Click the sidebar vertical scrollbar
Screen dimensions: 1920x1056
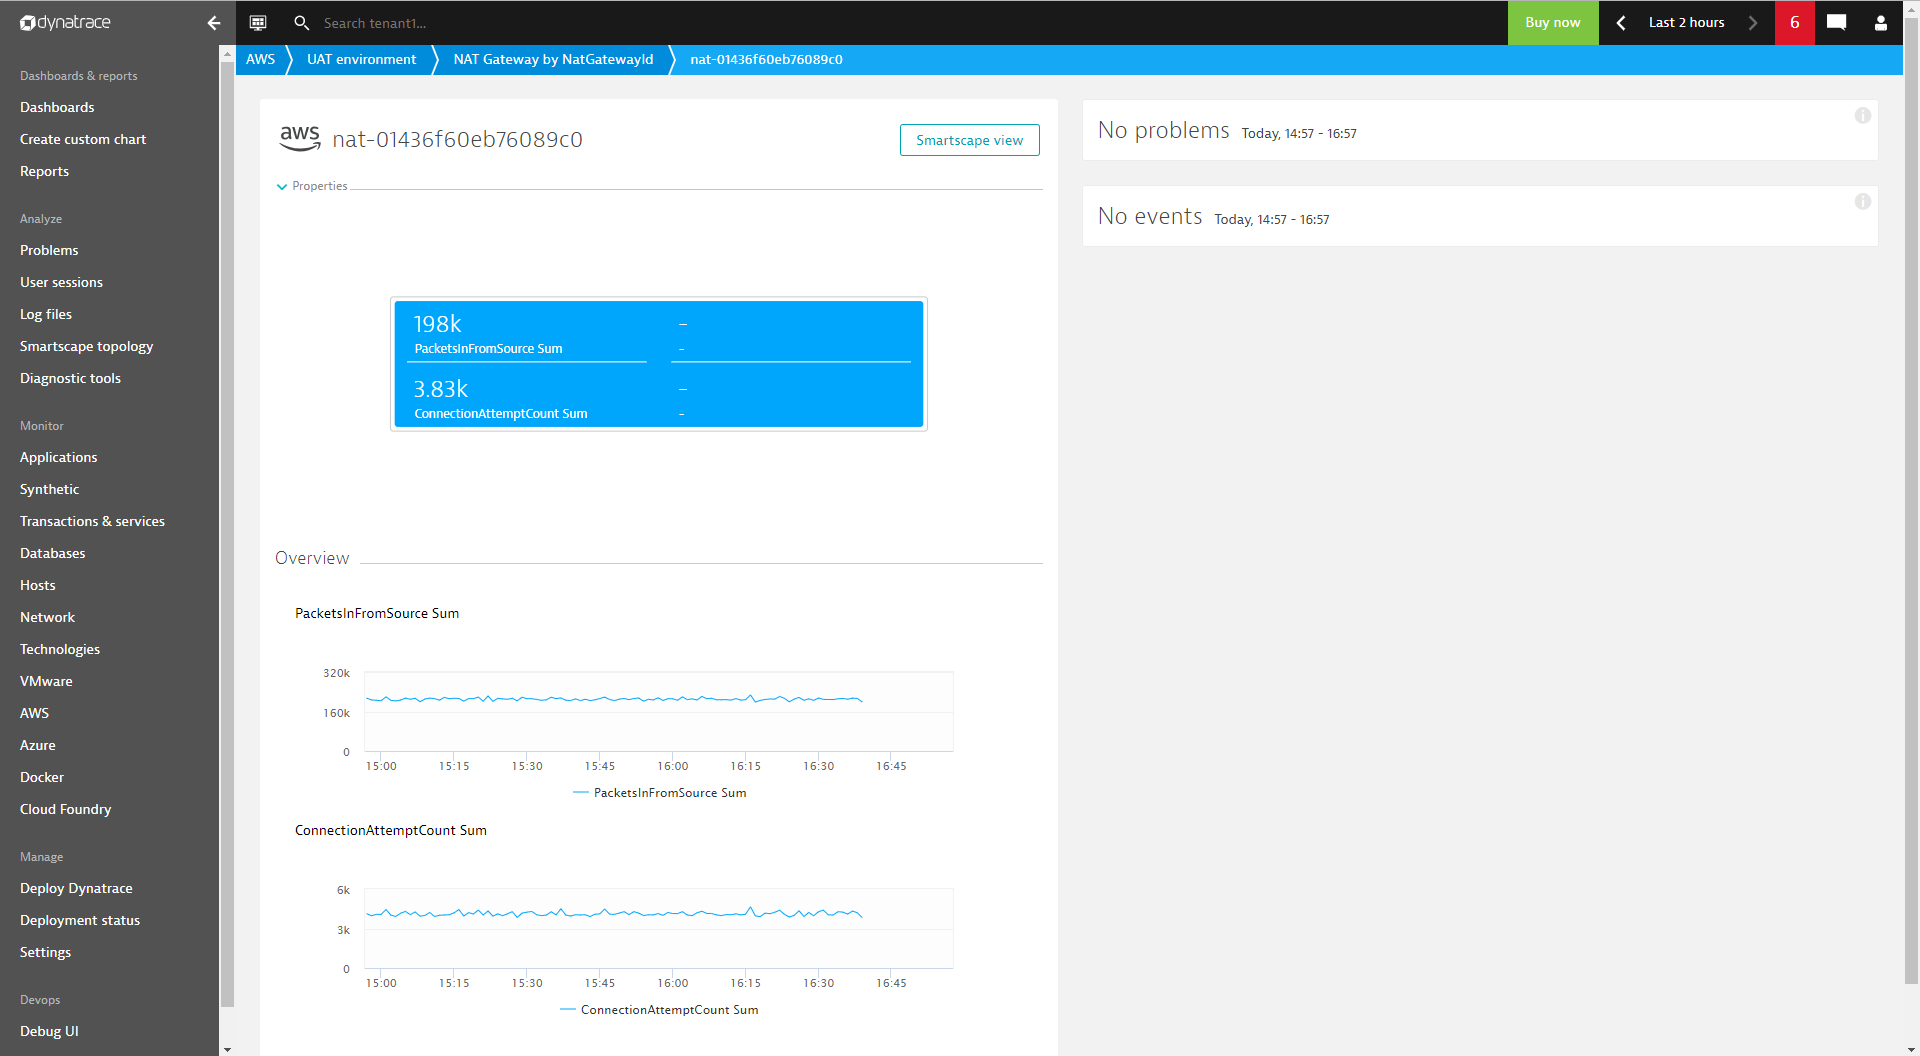(x=227, y=533)
